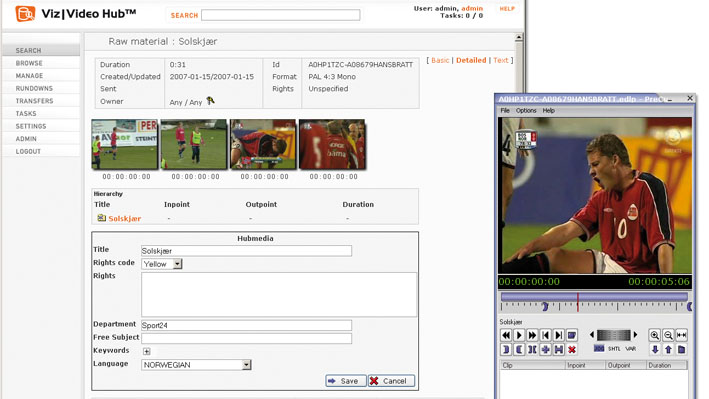Expand the Keywords plus box

[x=147, y=351]
